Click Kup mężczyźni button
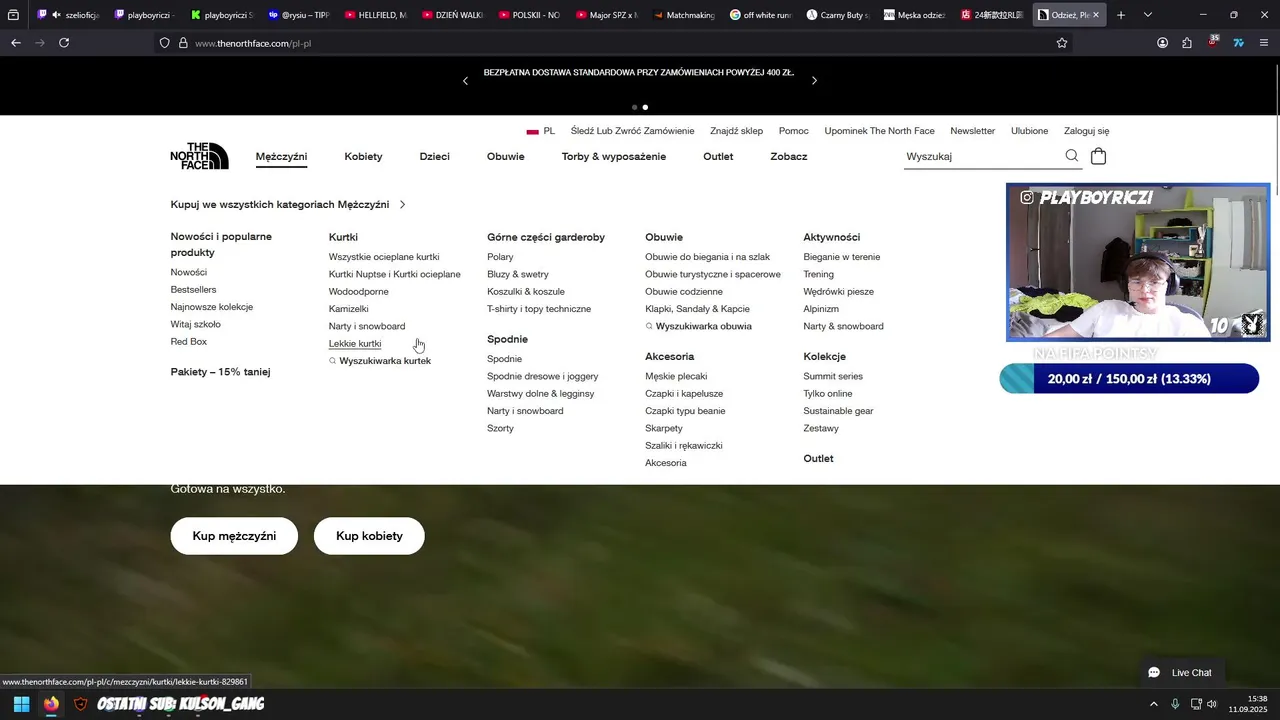 click(x=234, y=536)
